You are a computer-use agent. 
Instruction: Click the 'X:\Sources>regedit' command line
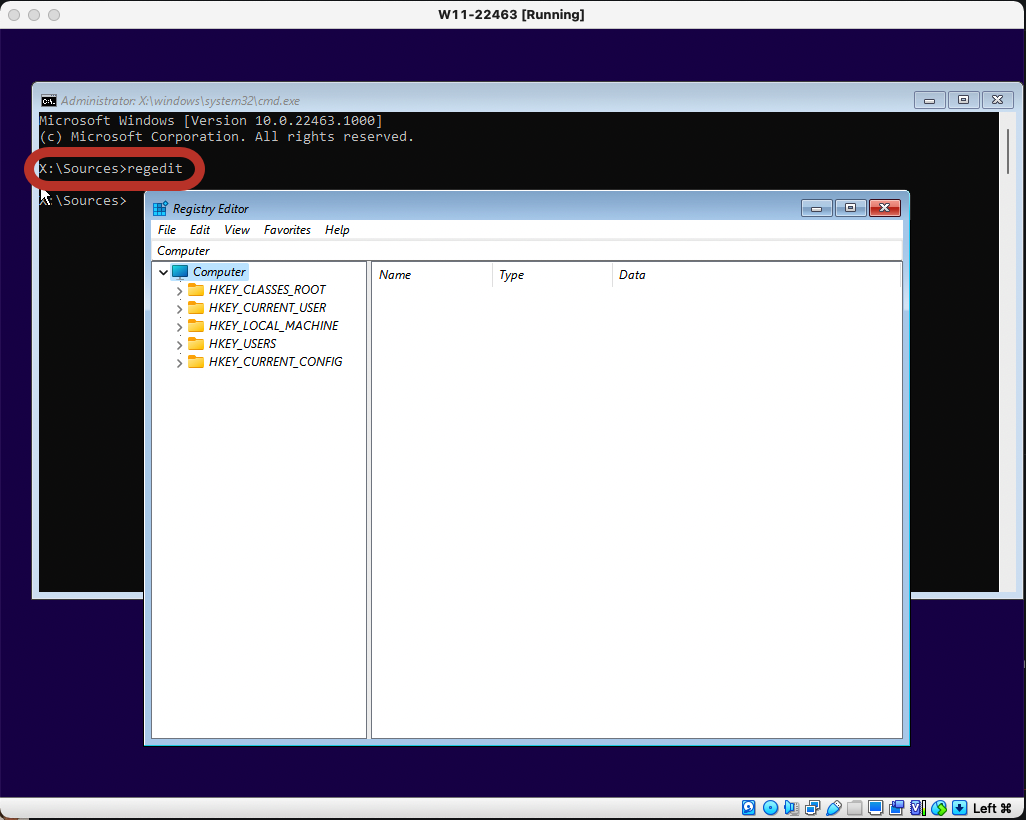111,169
